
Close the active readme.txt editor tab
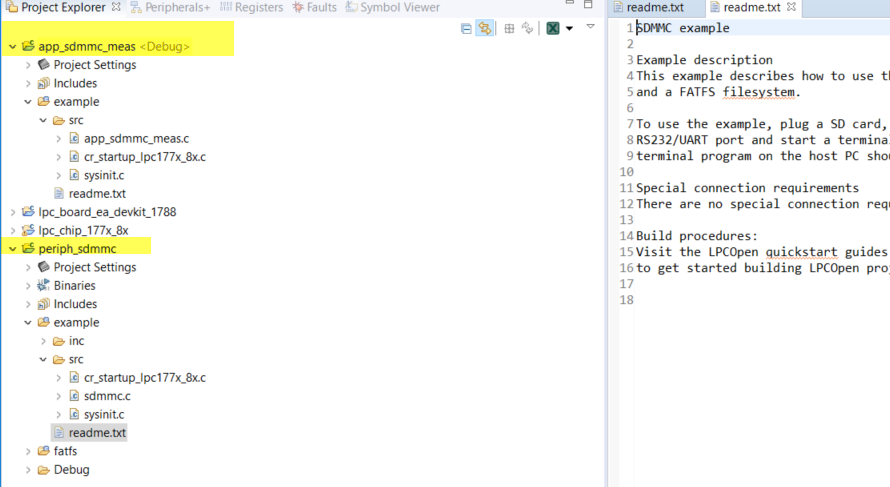coord(791,7)
